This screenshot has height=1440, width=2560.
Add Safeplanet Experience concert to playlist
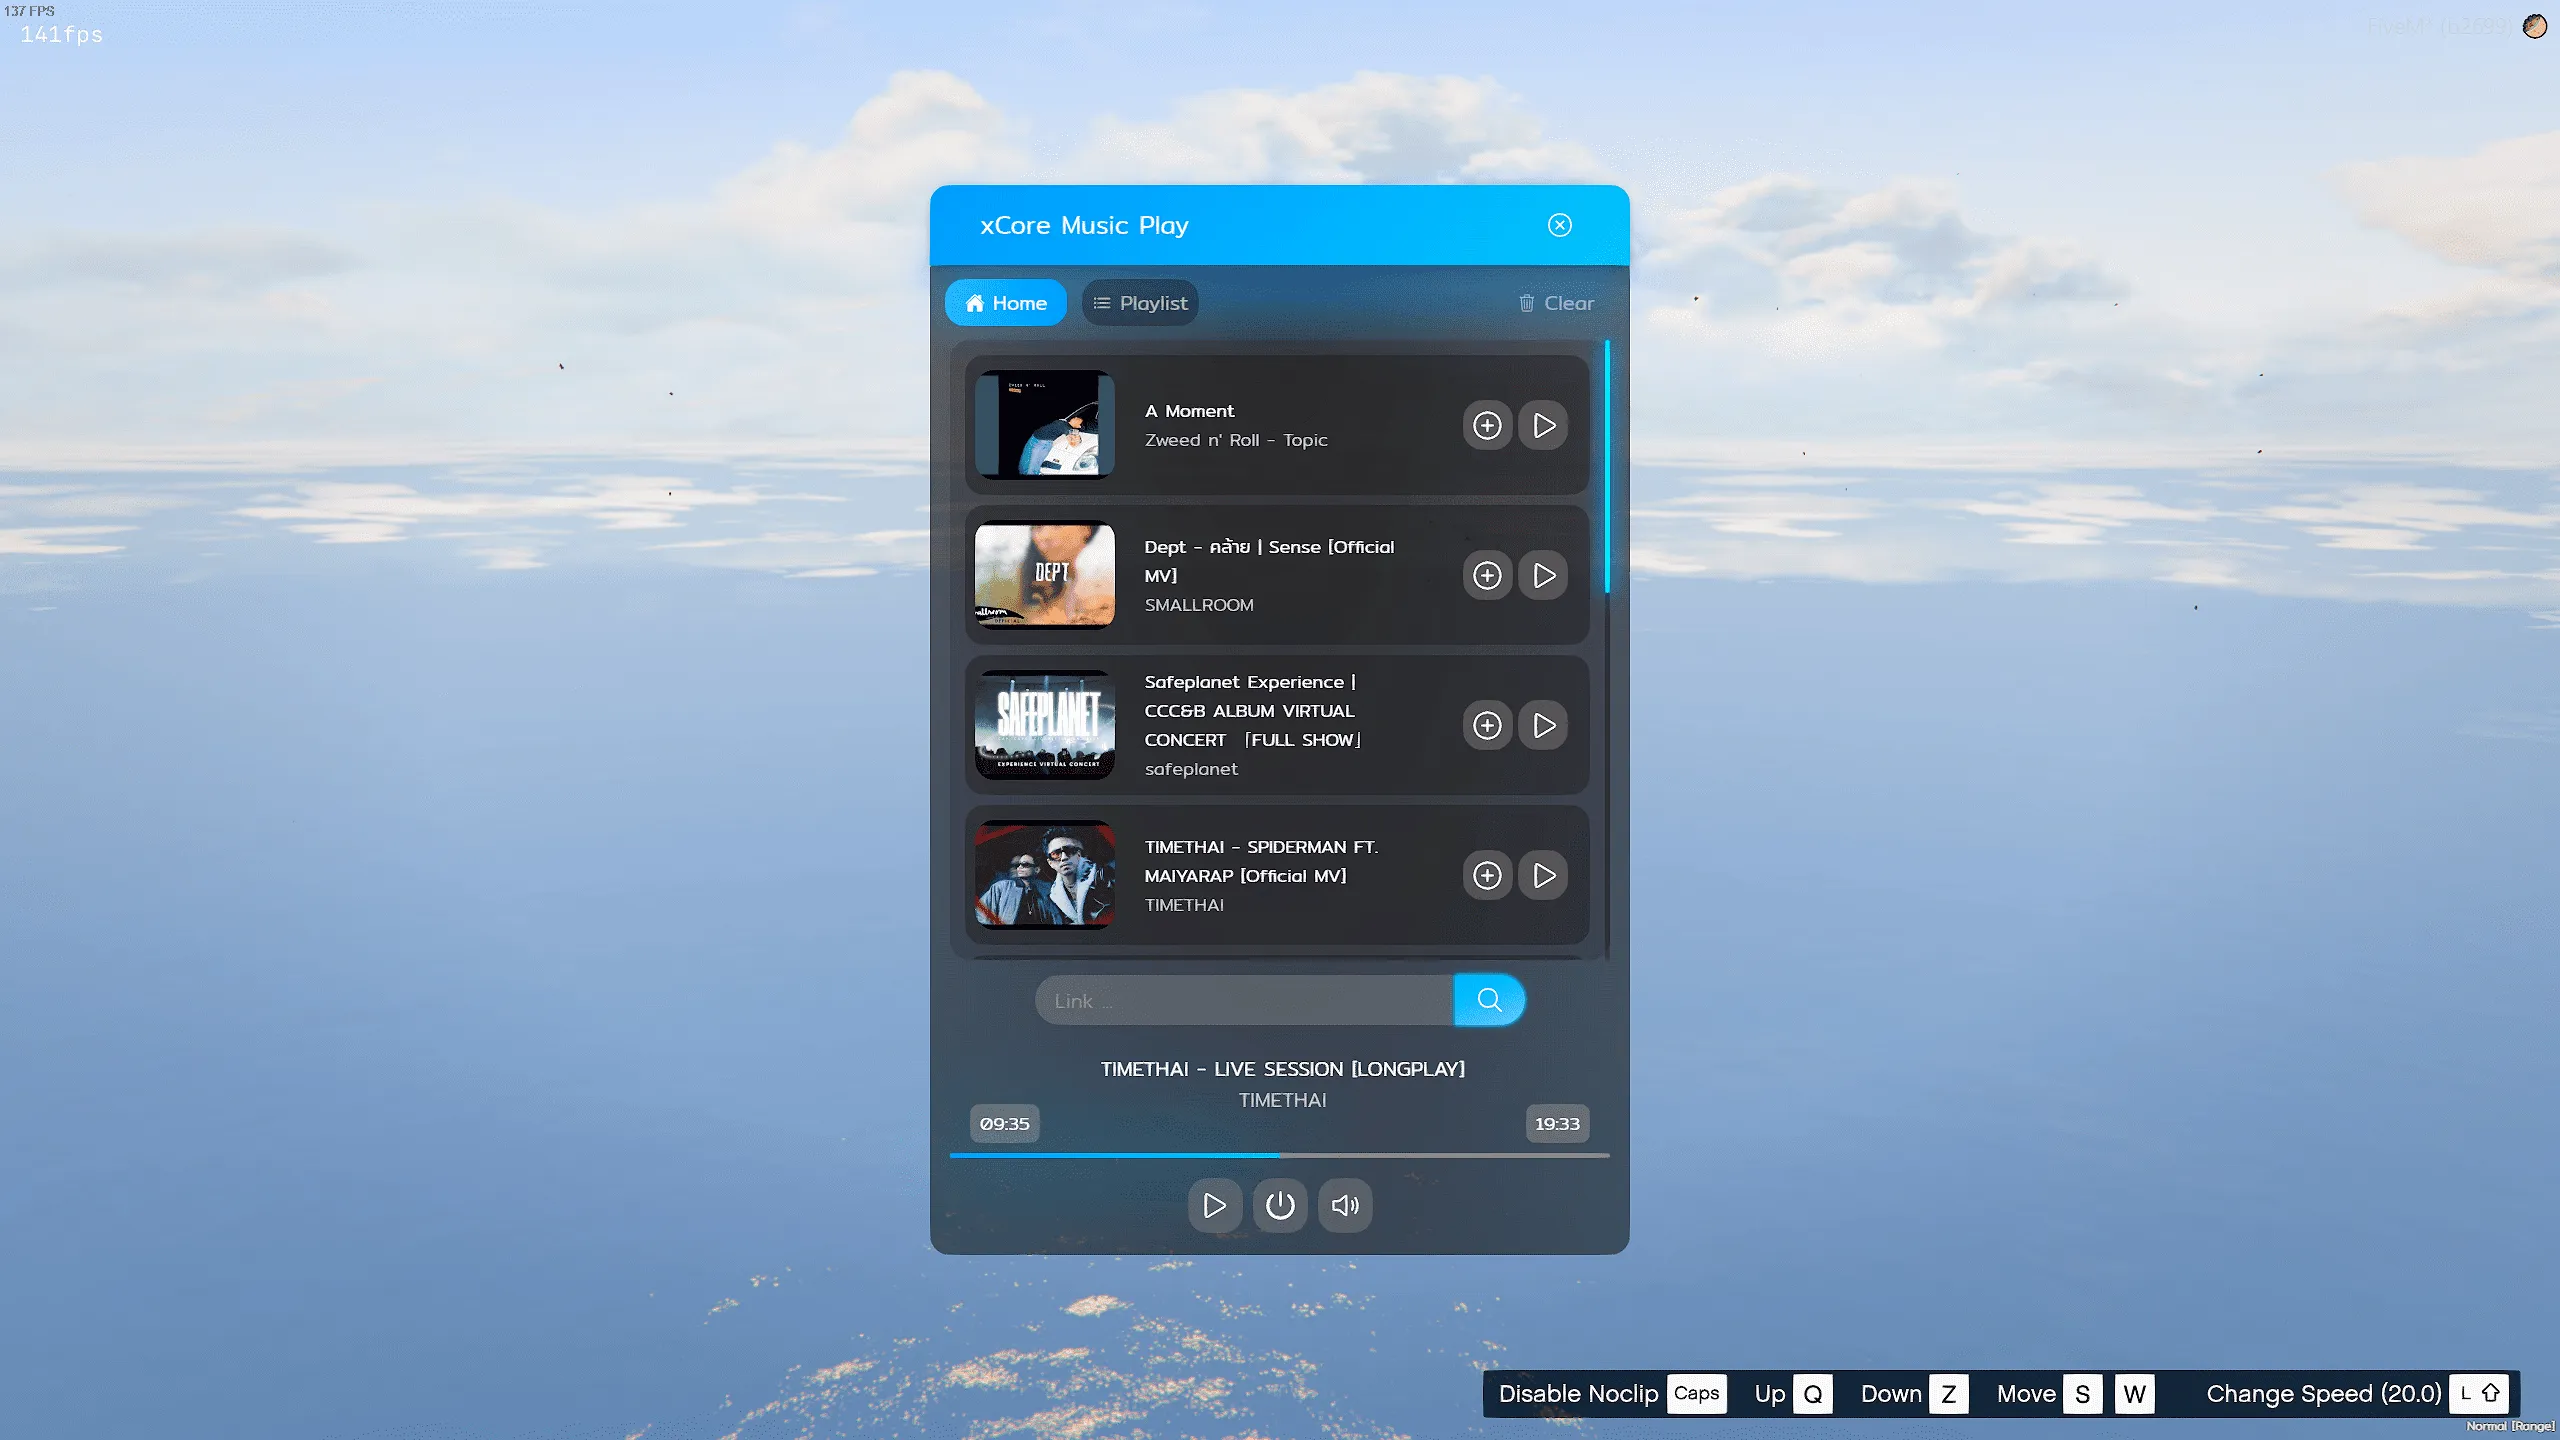tap(1487, 725)
